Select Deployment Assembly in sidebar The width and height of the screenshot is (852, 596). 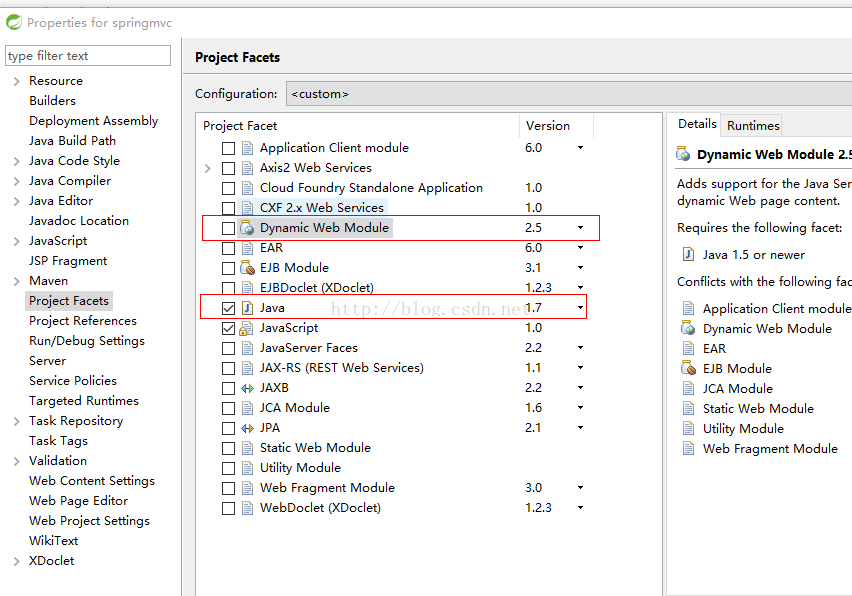click(x=93, y=121)
